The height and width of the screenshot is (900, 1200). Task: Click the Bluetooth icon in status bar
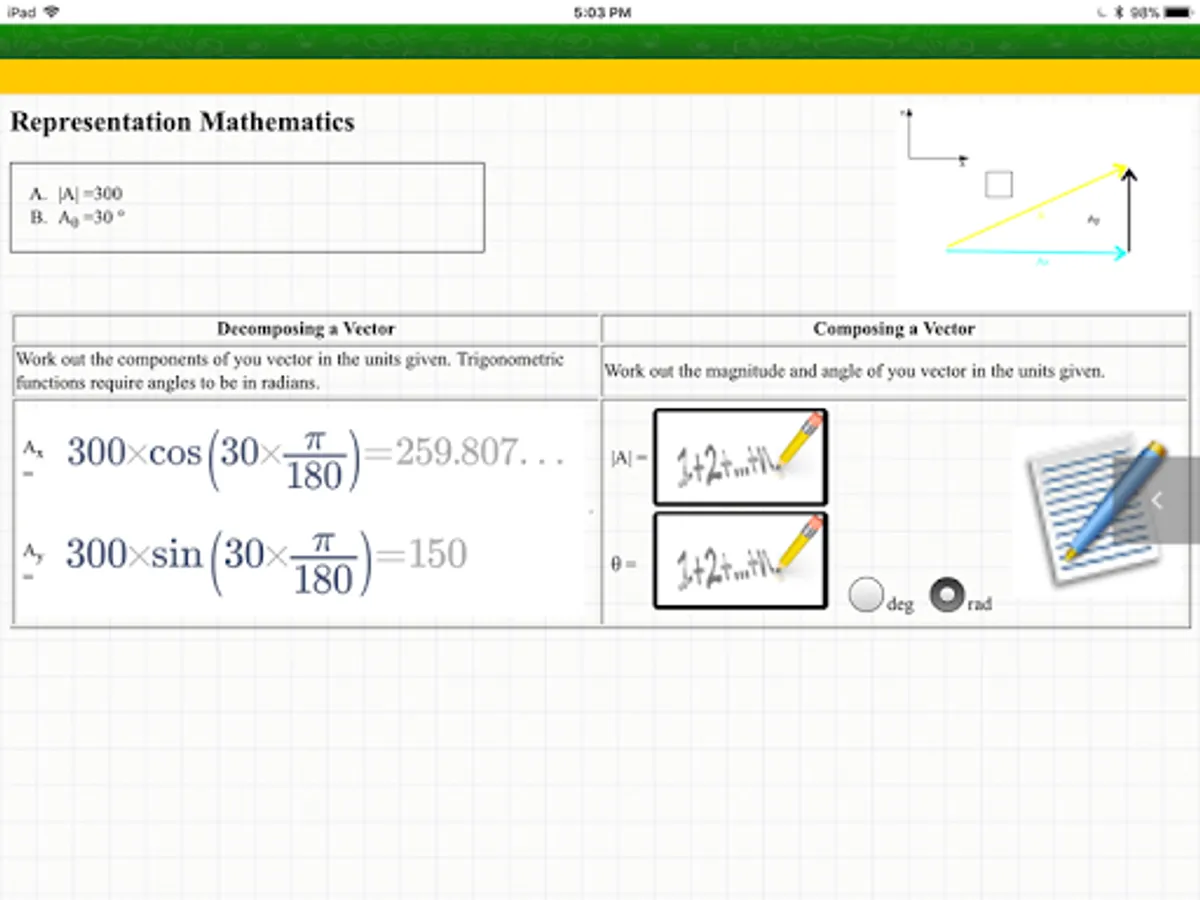pyautogui.click(x=1120, y=12)
